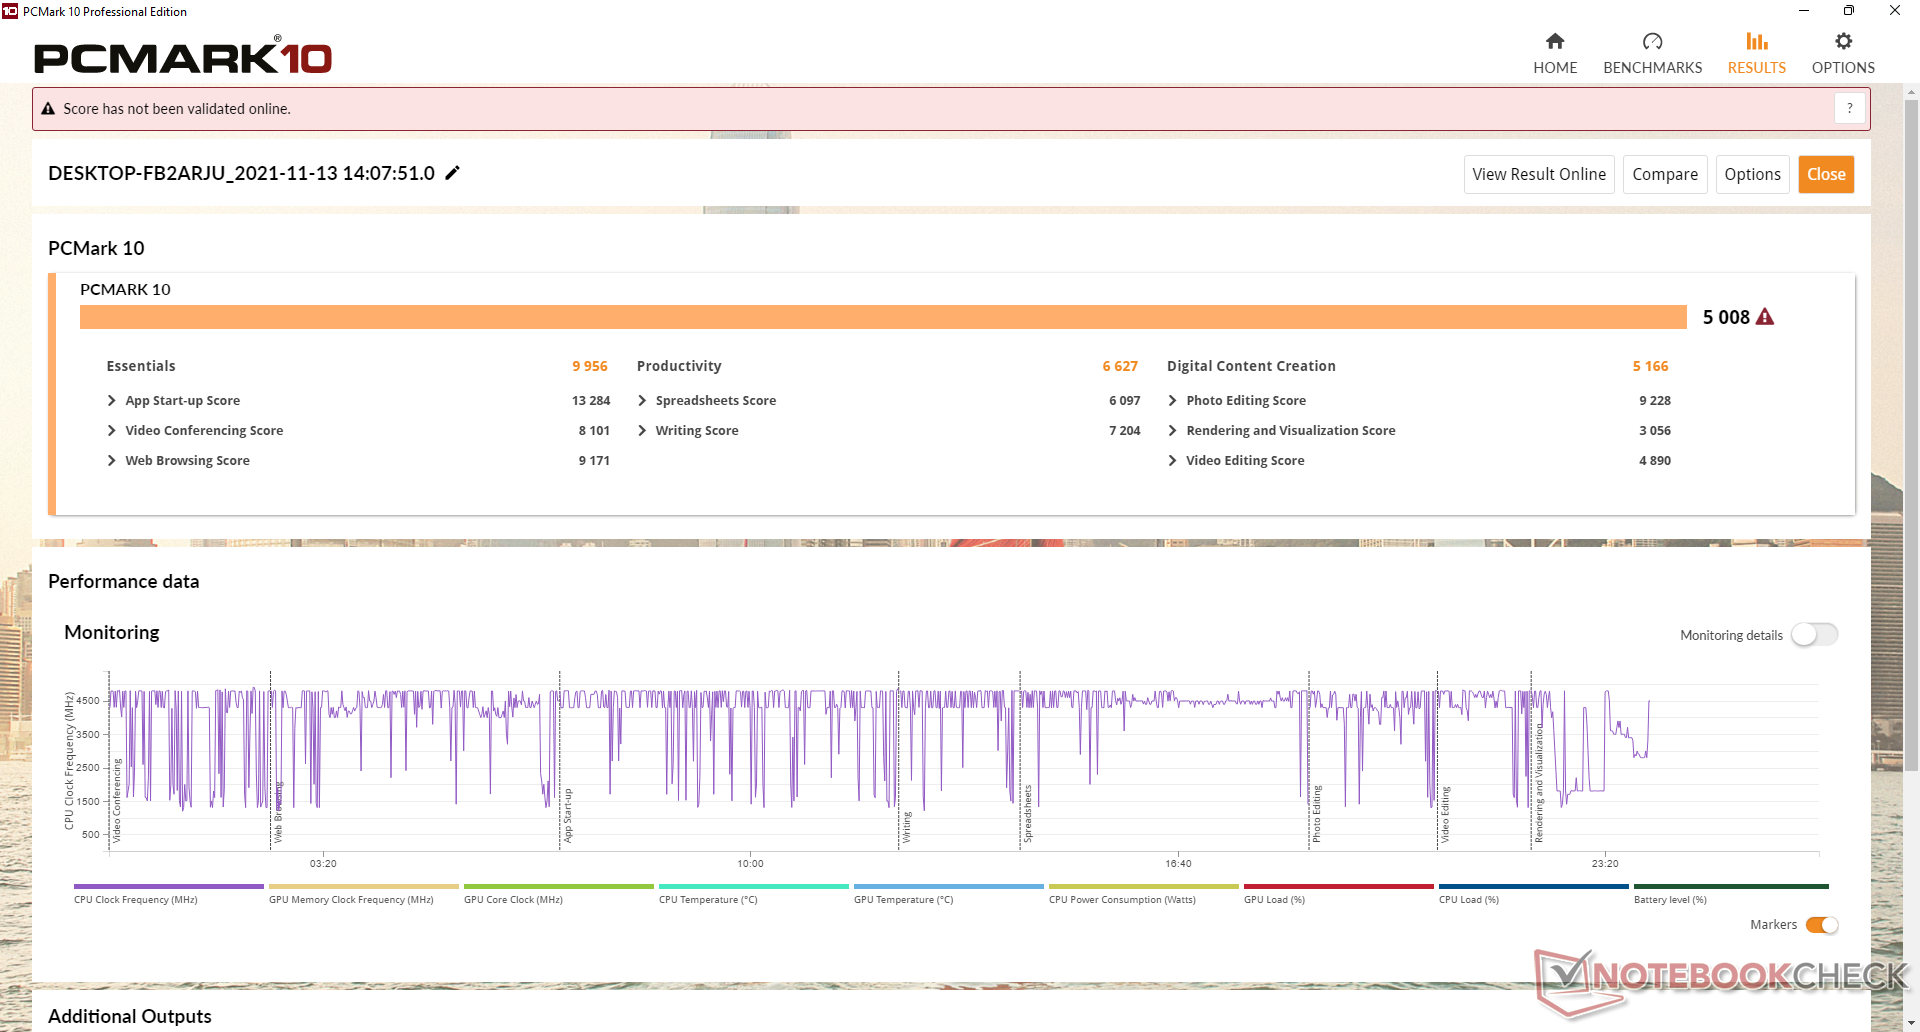1920x1032 pixels.
Task: Expand Video Editing Score
Action: pyautogui.click(x=1172, y=460)
